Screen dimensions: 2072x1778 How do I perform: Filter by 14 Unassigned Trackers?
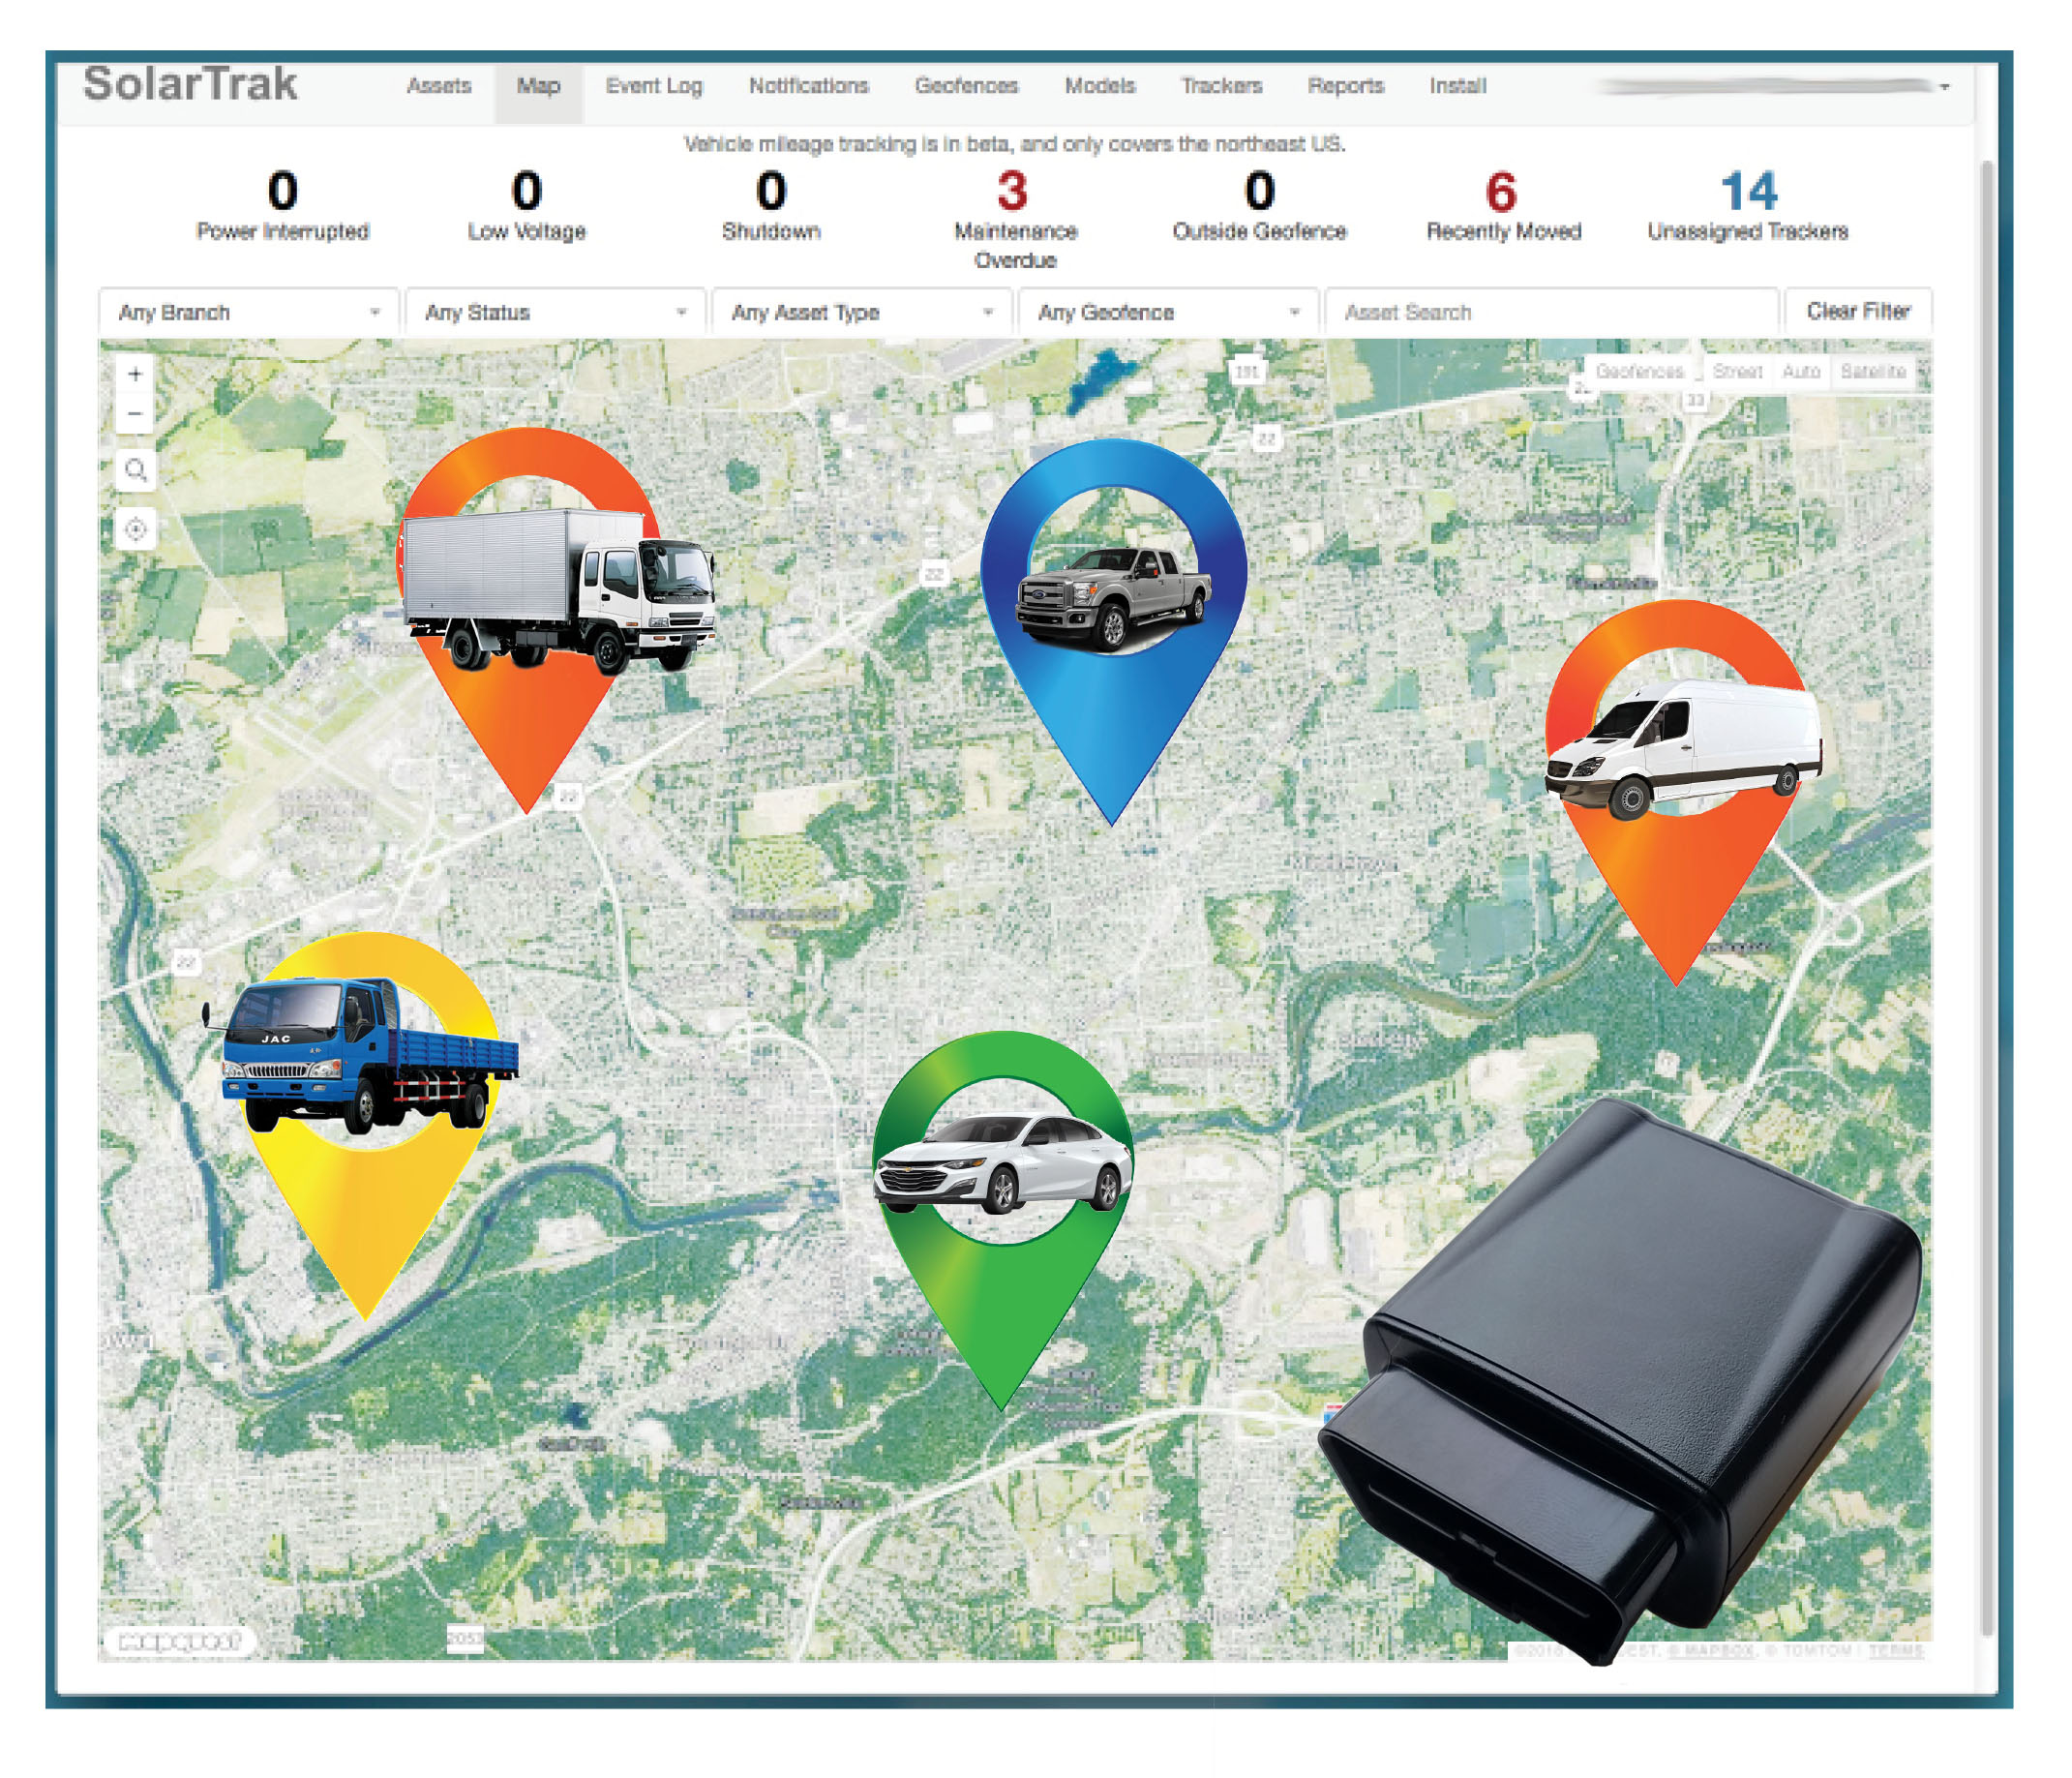1747,206
